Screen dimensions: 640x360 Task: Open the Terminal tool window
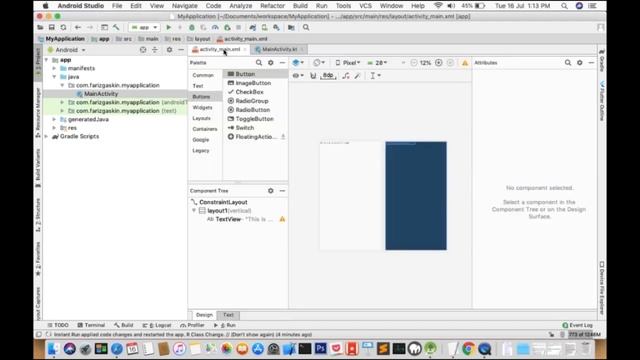tap(91, 325)
